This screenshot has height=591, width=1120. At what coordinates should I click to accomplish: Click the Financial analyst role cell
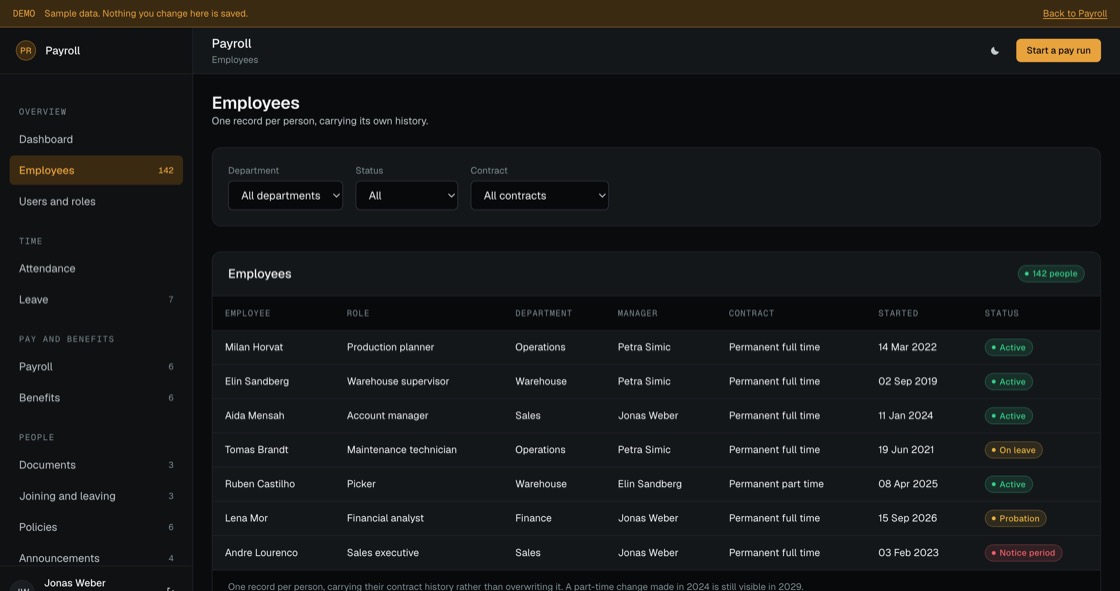tap(385, 519)
